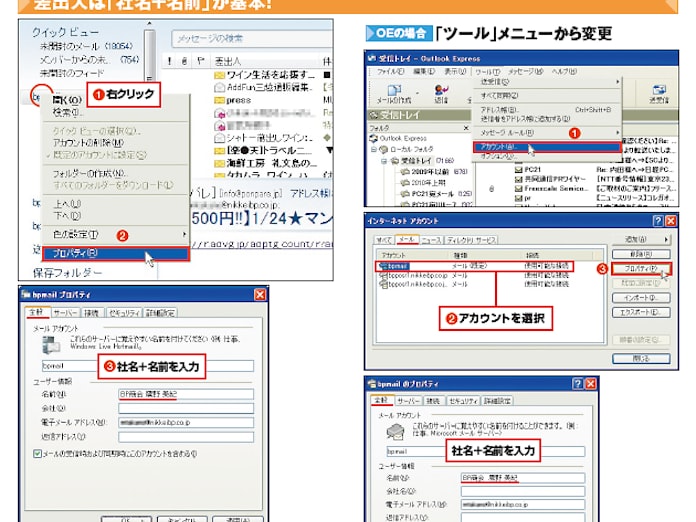
Task: Click the priority (!) column header icon
Action: click(169, 61)
